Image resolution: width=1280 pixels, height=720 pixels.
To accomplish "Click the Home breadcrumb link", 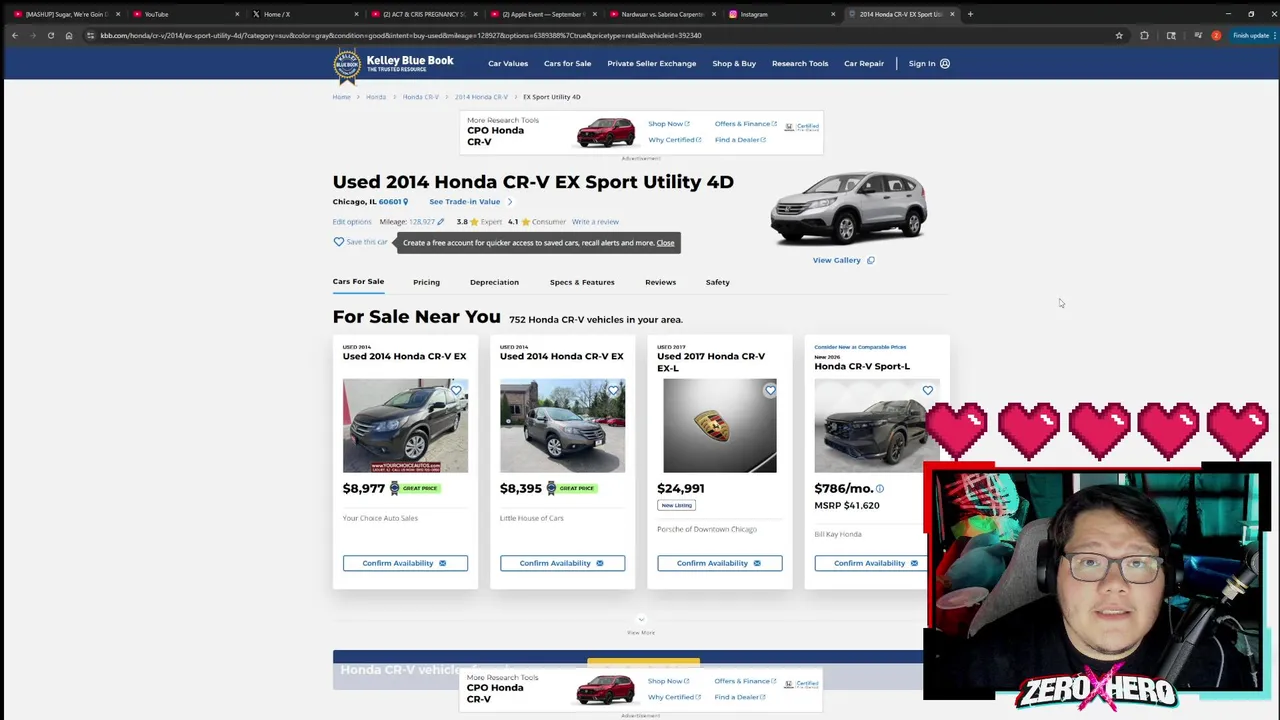I will 341,97.
